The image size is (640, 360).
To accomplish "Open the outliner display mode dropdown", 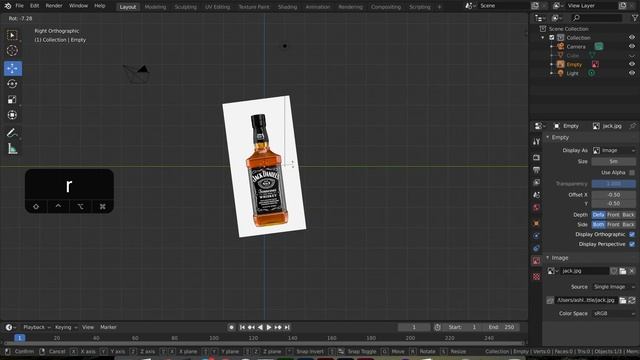I will coord(540,18).
